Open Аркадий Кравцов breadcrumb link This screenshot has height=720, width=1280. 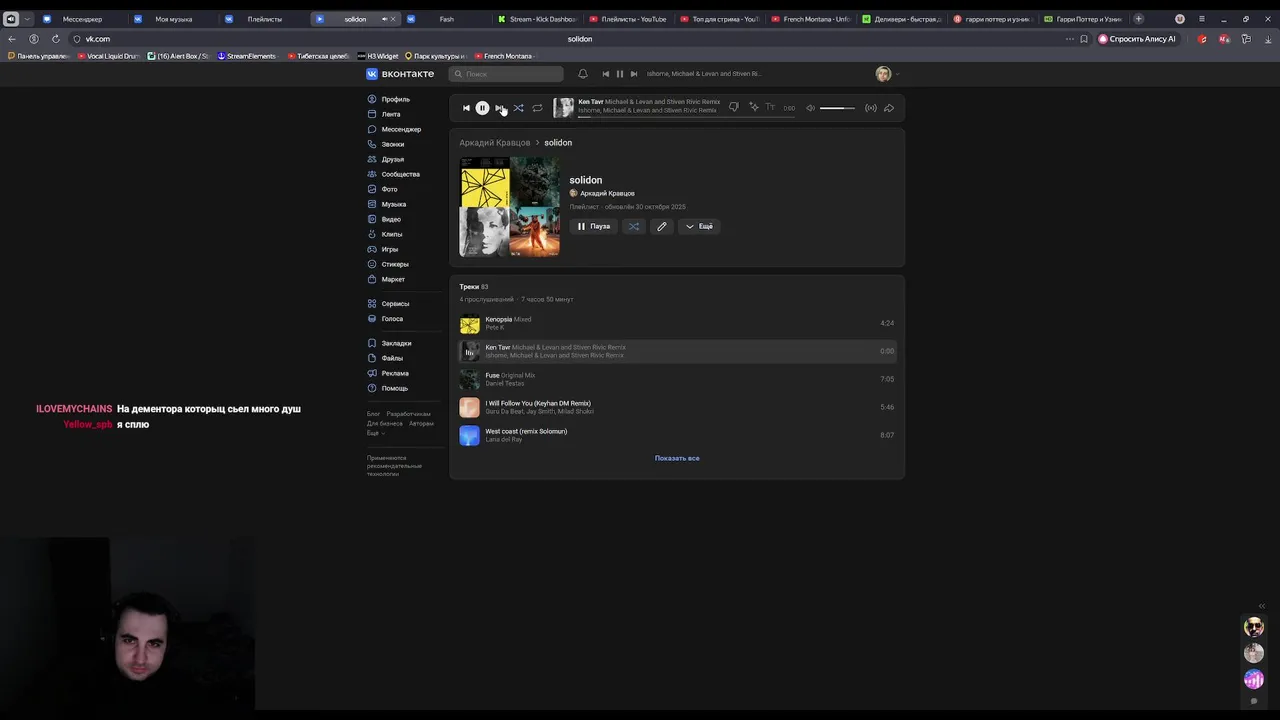tap(495, 143)
